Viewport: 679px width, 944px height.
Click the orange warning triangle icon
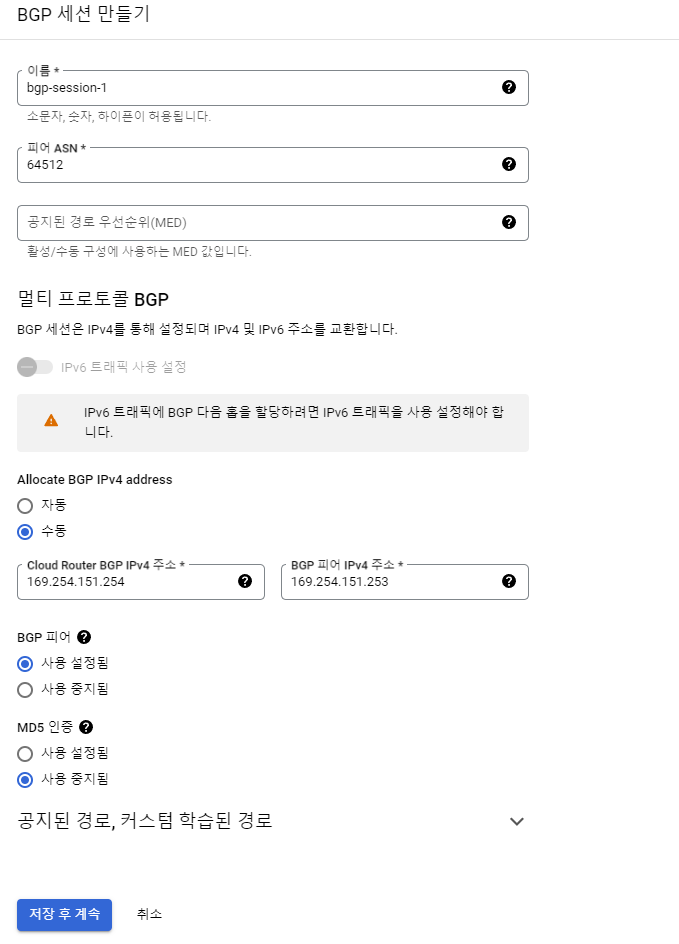coord(51,420)
